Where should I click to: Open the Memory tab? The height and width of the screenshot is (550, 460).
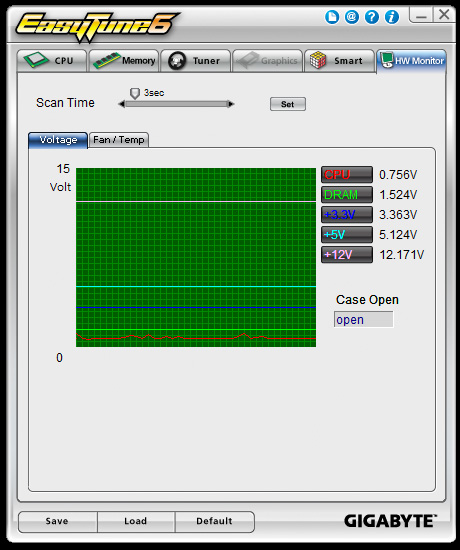124,61
